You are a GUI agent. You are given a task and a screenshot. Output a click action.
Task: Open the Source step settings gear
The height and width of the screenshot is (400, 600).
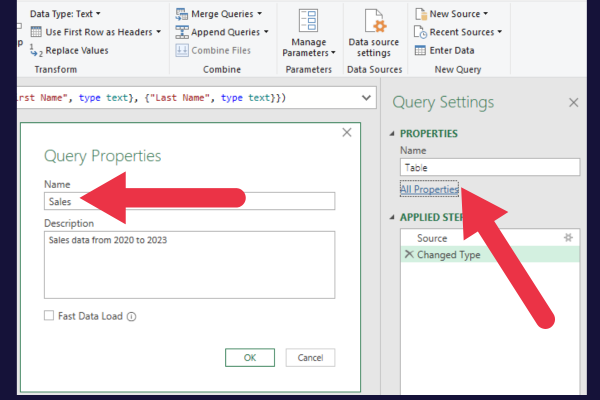pyautogui.click(x=569, y=238)
